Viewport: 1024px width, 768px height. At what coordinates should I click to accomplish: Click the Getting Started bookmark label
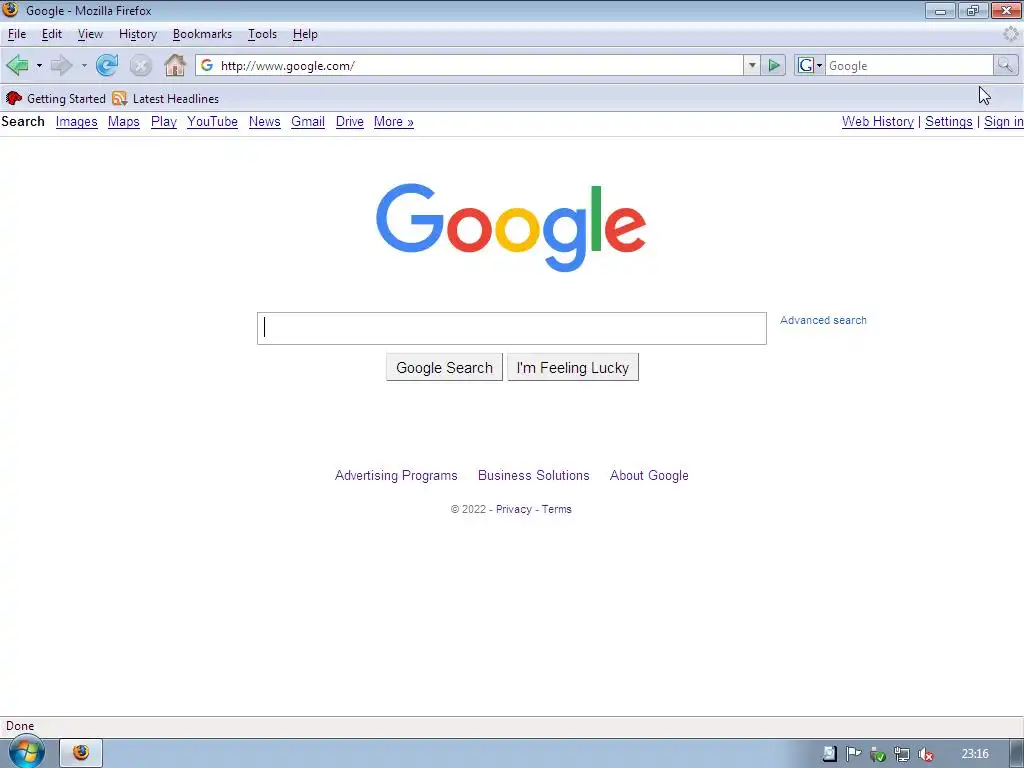coord(66,99)
